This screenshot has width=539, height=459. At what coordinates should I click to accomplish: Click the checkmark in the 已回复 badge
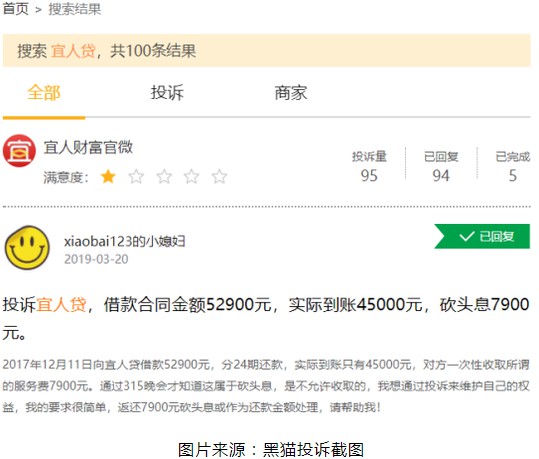click(466, 236)
